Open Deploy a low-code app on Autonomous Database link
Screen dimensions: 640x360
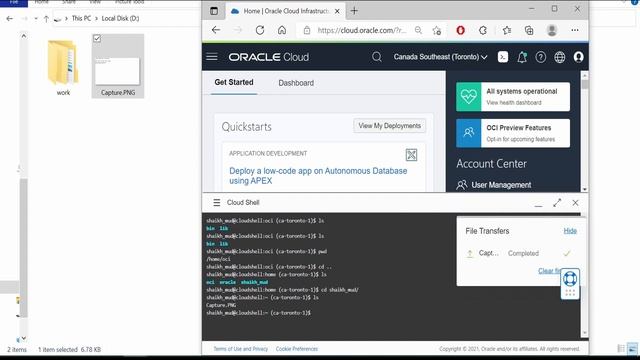tap(318, 176)
